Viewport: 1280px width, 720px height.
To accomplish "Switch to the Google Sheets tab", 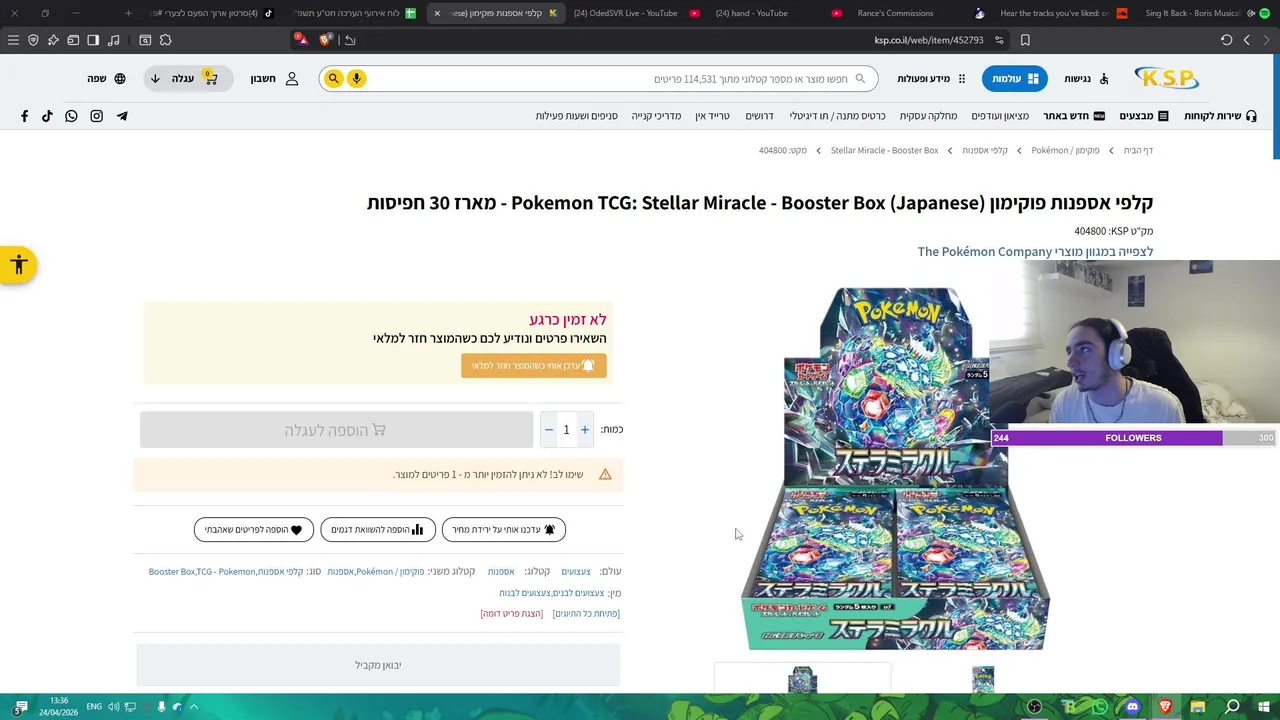I will [354, 13].
